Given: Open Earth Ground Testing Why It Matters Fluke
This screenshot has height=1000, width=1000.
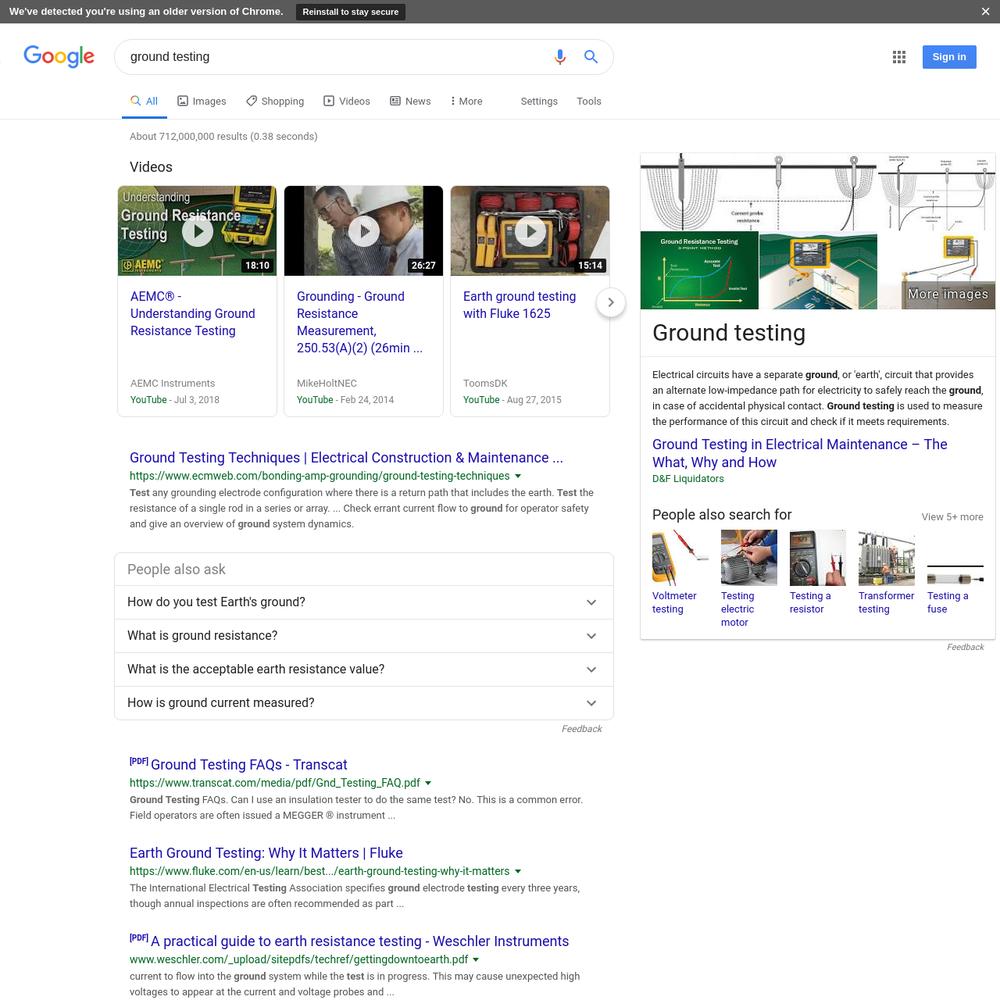Looking at the screenshot, I should [266, 853].
